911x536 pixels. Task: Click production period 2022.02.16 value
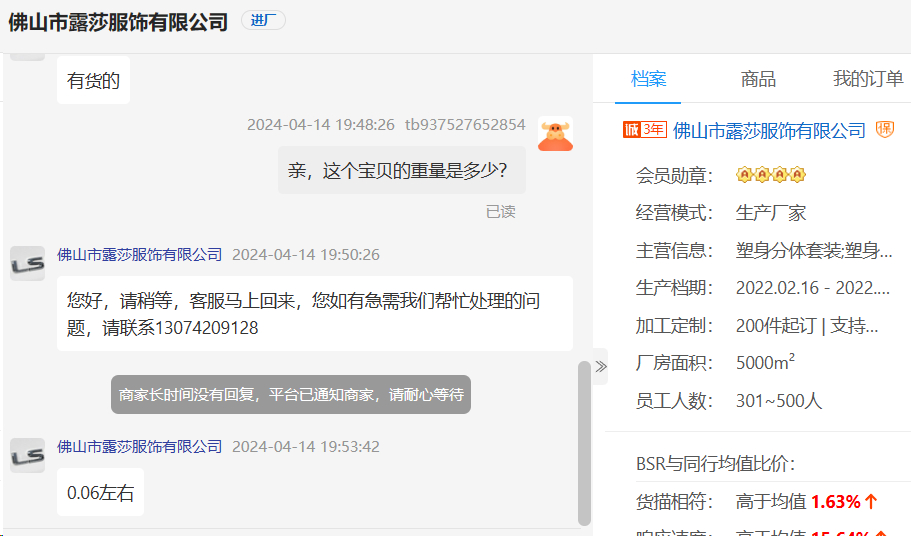pos(813,288)
